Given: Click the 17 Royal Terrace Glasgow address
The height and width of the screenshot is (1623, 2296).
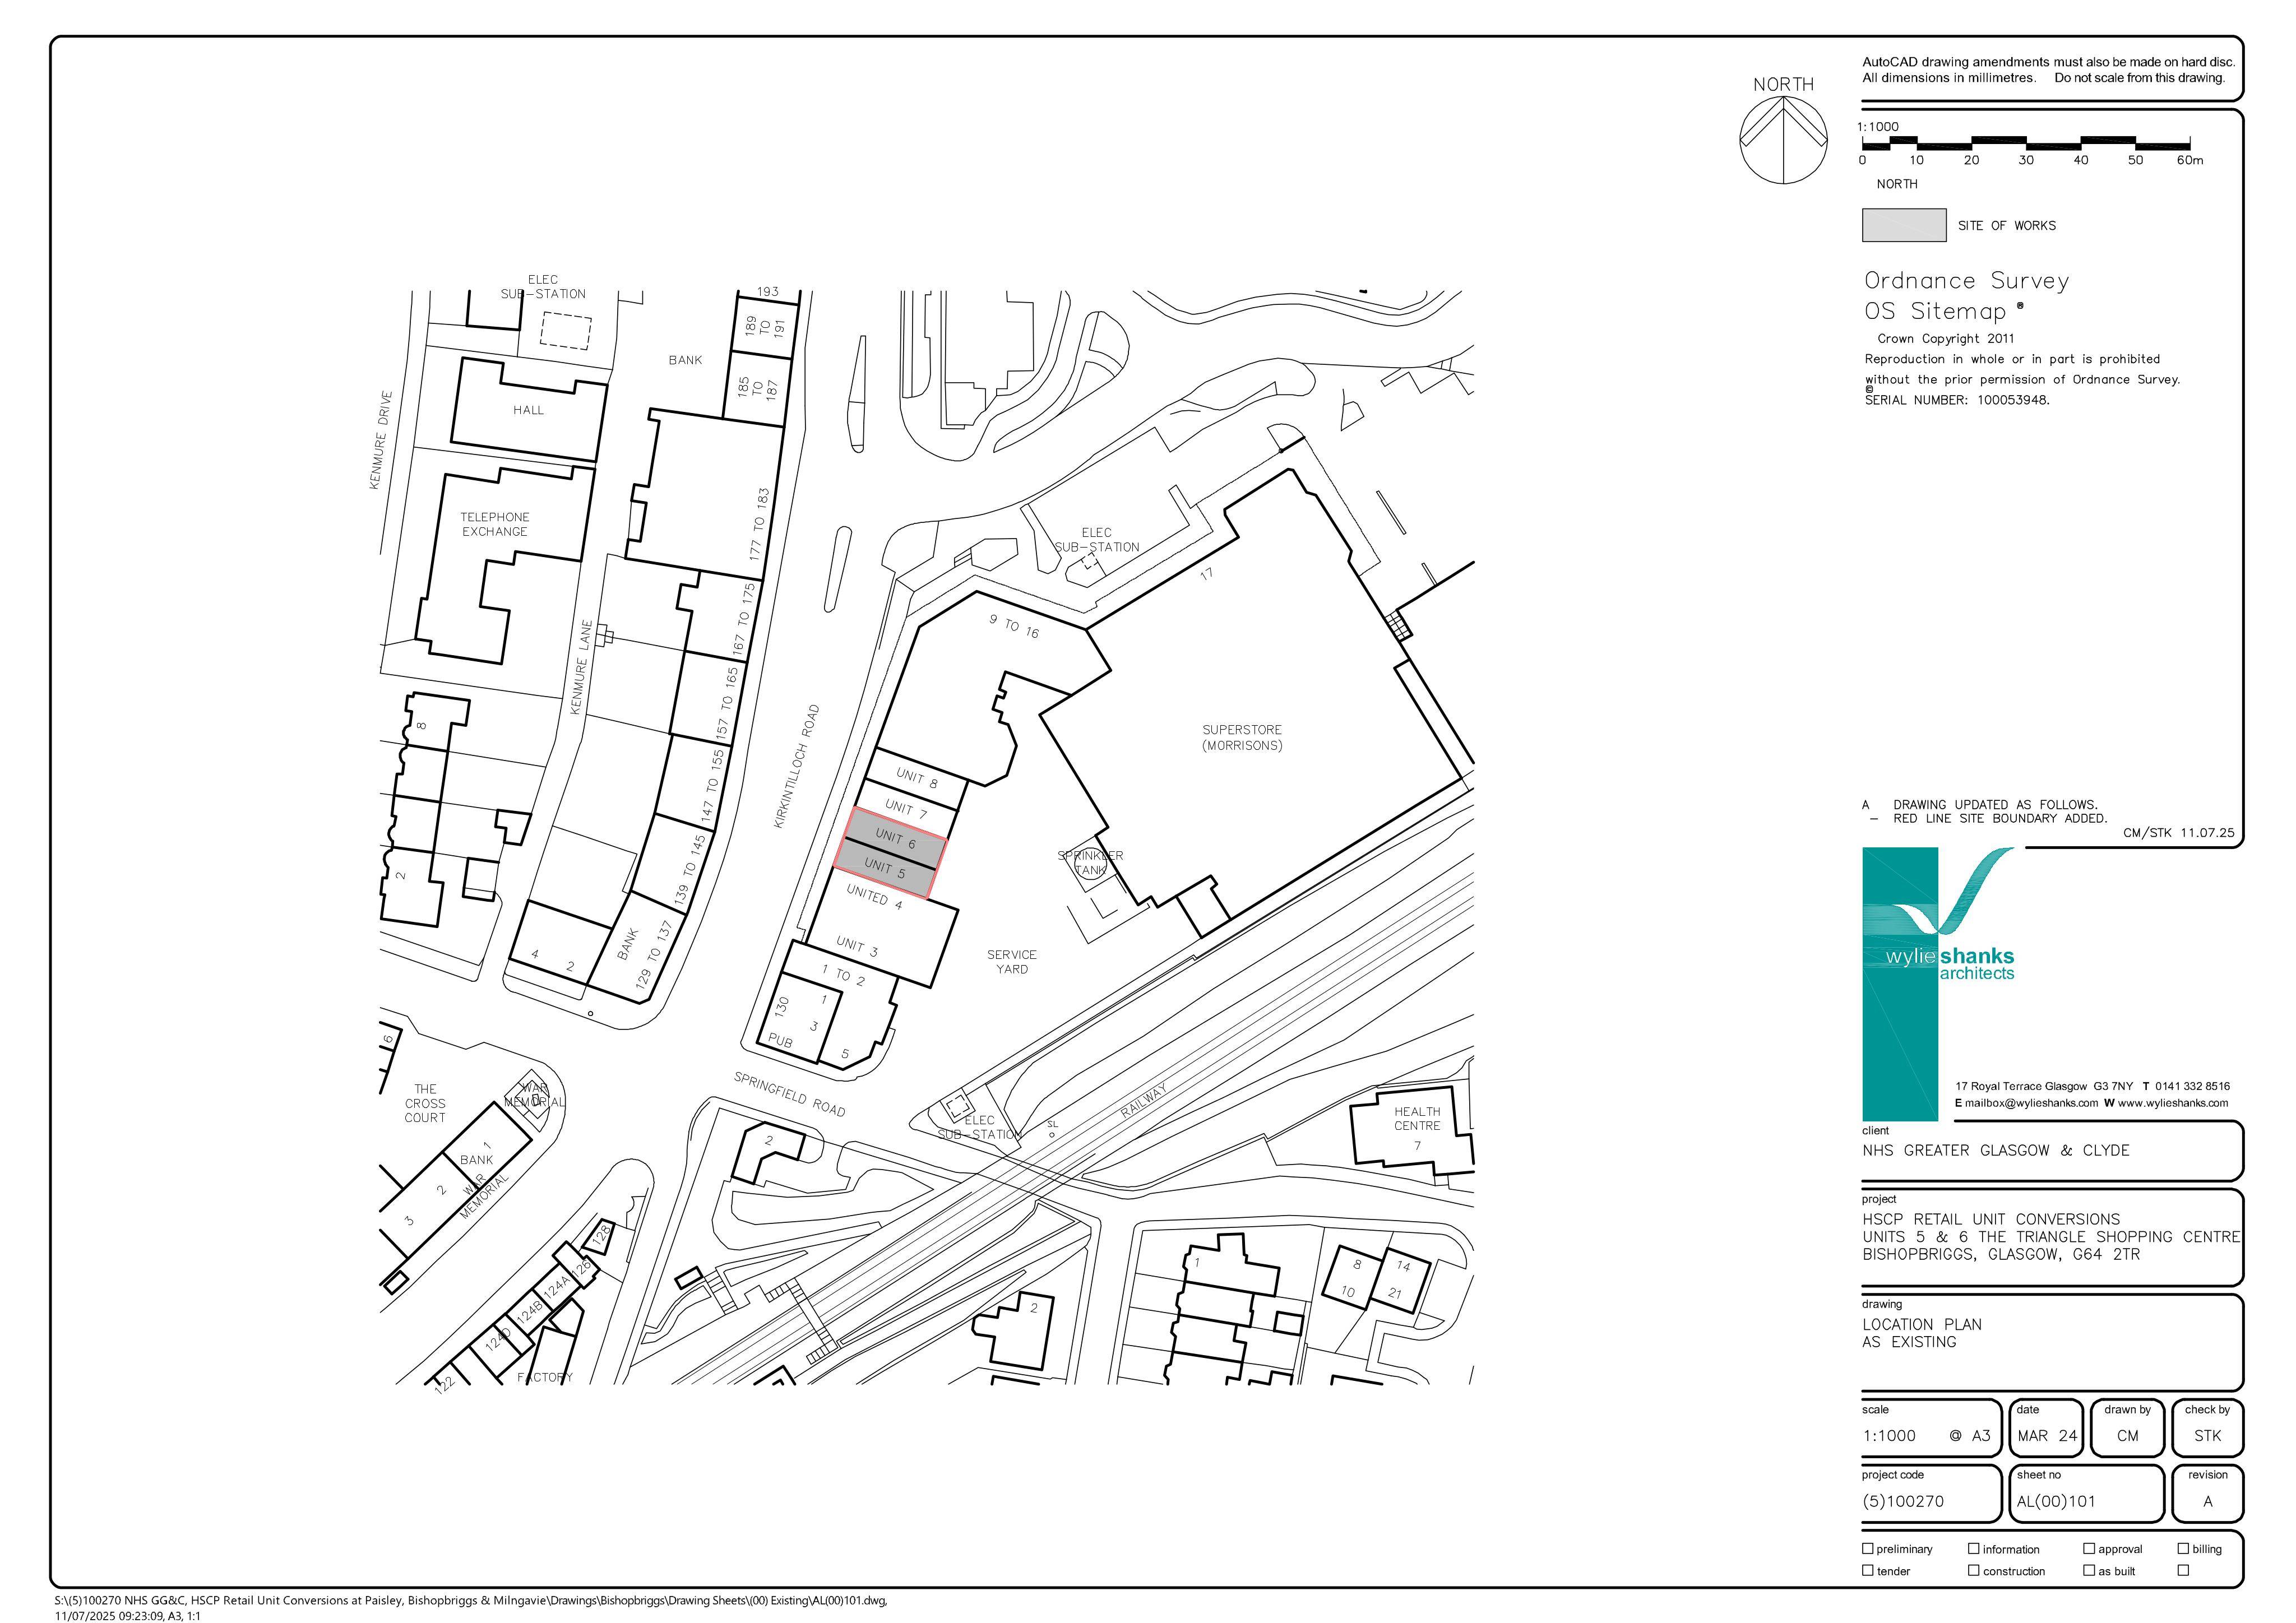Looking at the screenshot, I should point(2043,1086).
